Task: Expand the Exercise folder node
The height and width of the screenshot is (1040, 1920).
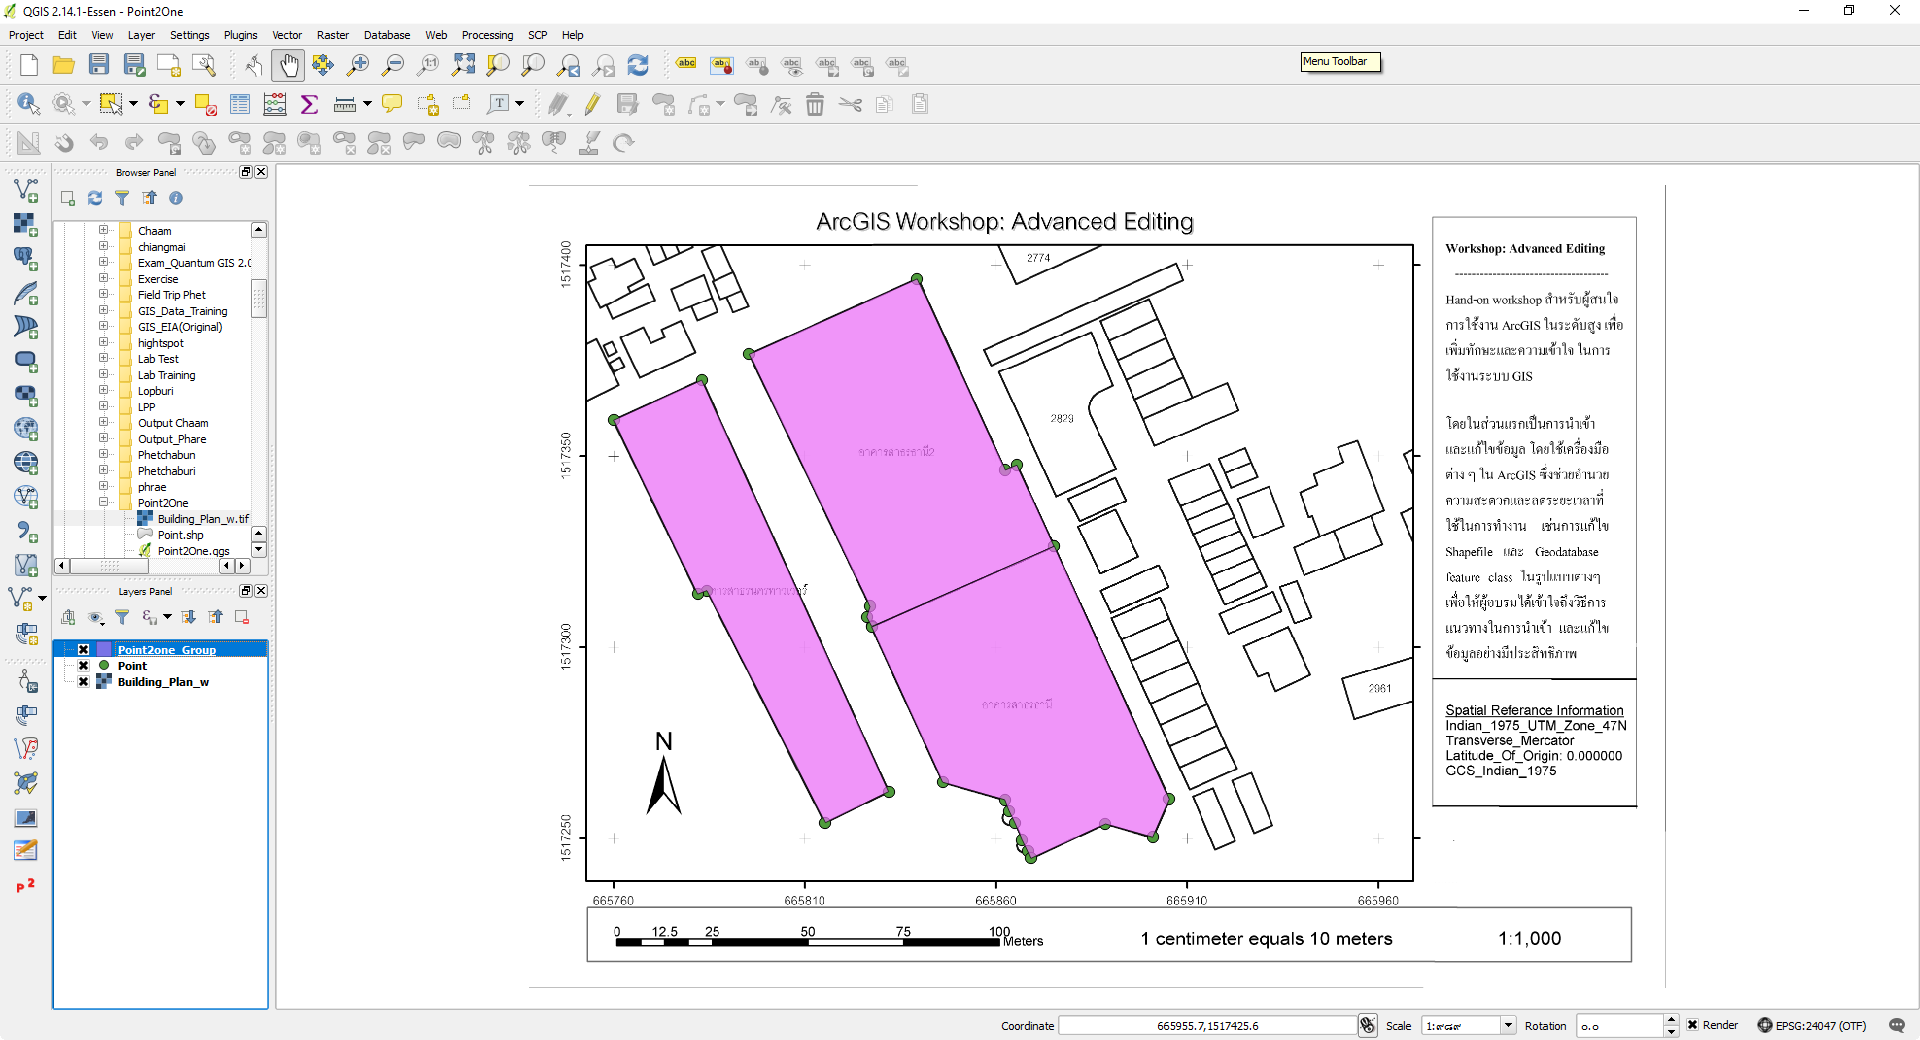Action: point(103,278)
